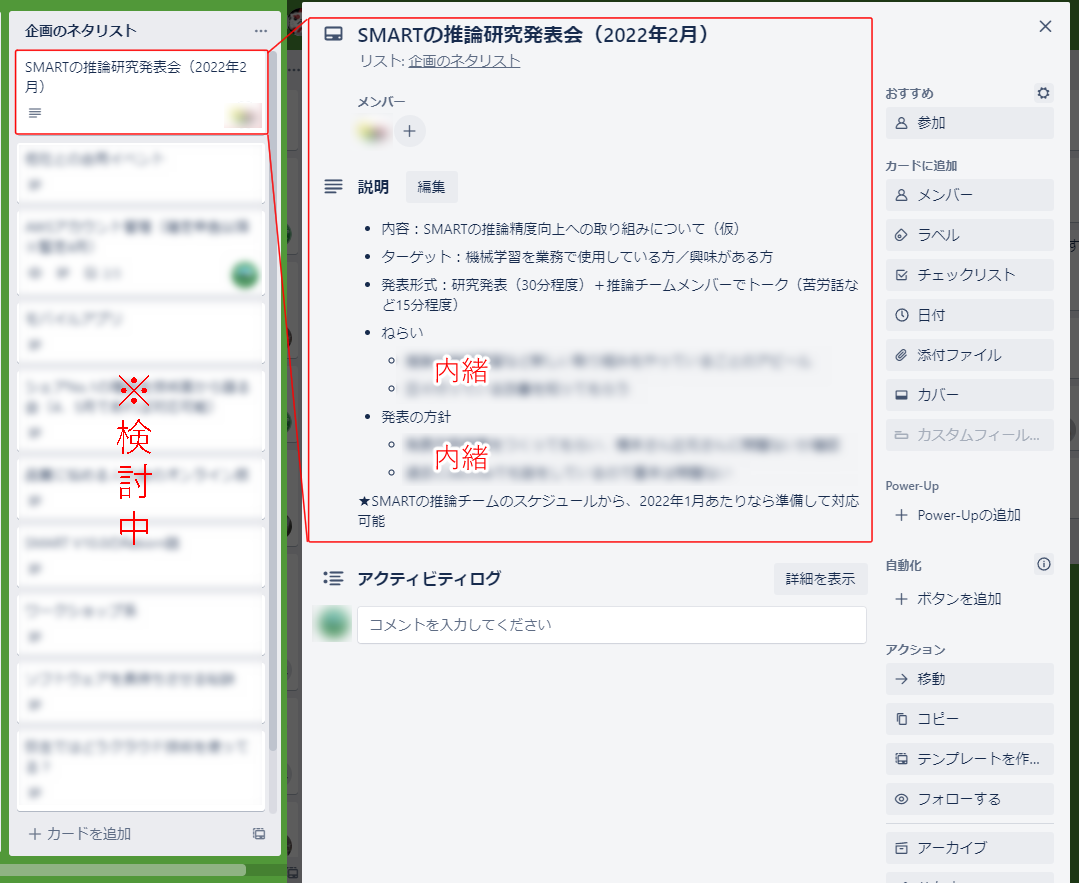Click the board's horizontal scrollbar at bottom
1079x883 pixels.
pyautogui.click(x=122, y=870)
